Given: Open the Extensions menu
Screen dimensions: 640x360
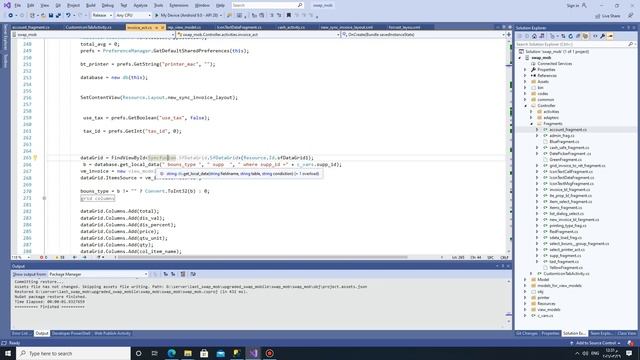Looking at the screenshot, I should tap(179, 5).
